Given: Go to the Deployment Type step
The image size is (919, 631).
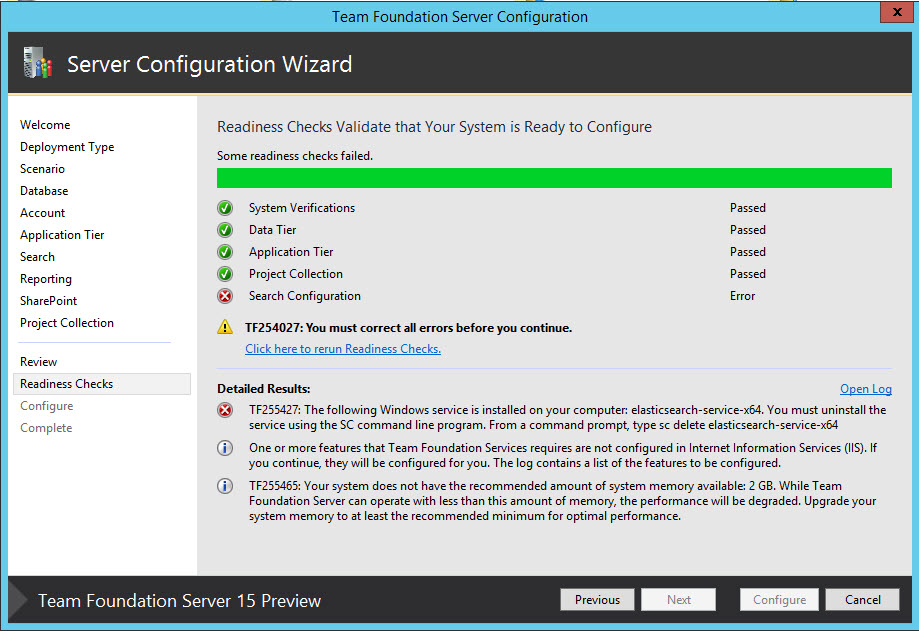Looking at the screenshot, I should 67,147.
